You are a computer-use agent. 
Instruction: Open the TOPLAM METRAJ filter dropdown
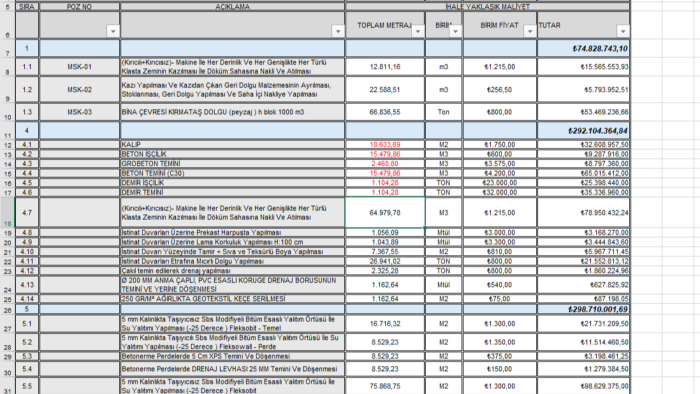[418, 31]
